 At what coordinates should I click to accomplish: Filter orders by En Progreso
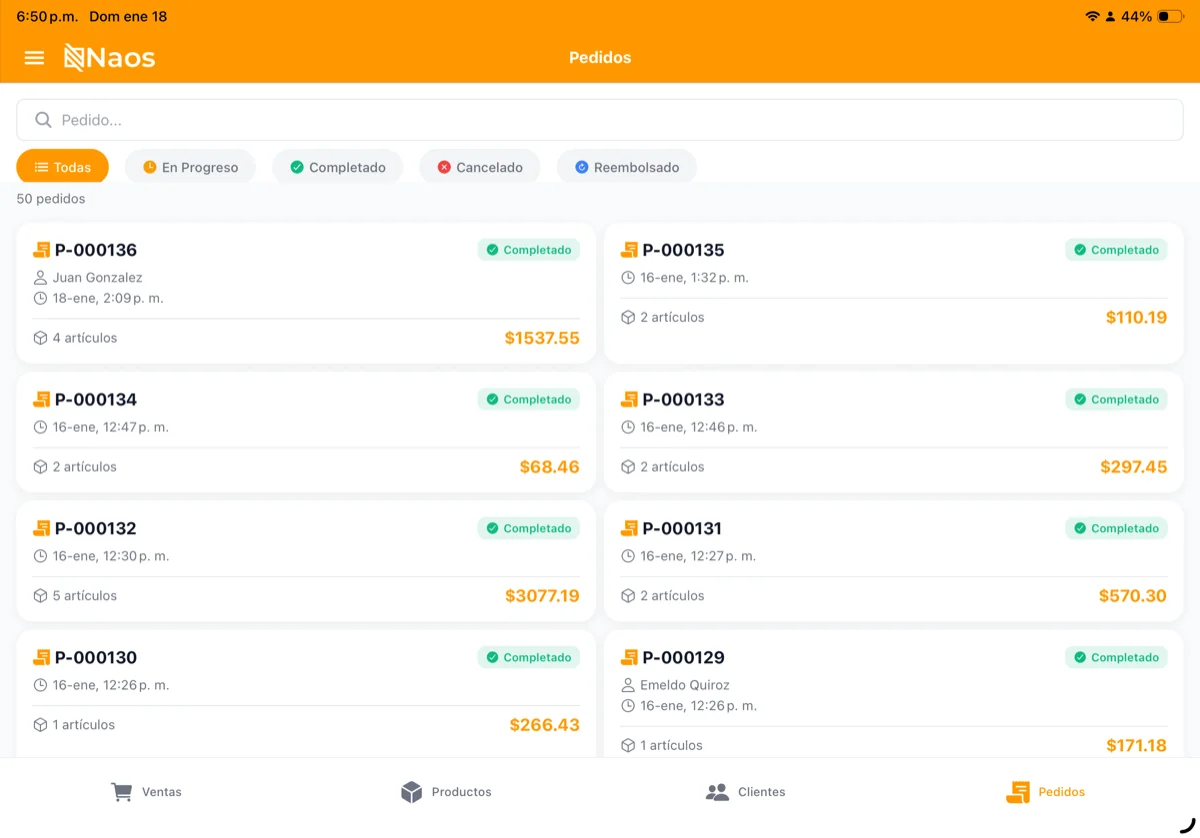coord(190,167)
